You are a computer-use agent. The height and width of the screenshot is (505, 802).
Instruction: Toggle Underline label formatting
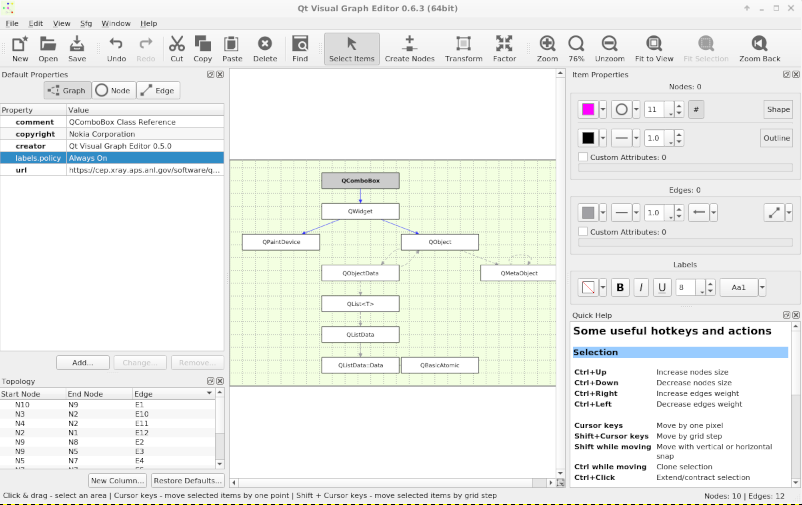[x=662, y=288]
